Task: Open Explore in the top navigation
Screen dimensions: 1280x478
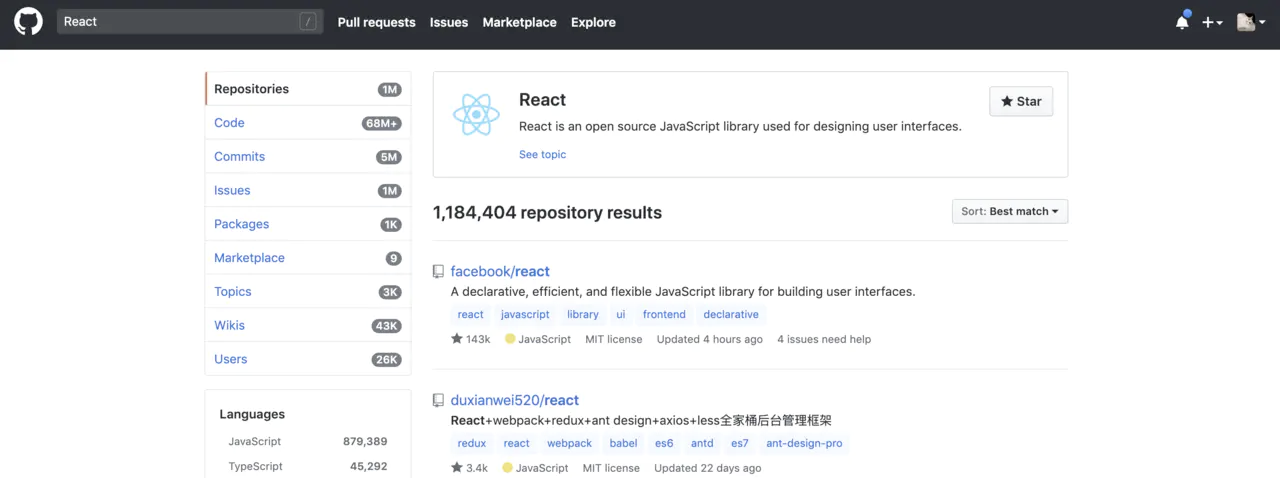Action: click(x=593, y=22)
